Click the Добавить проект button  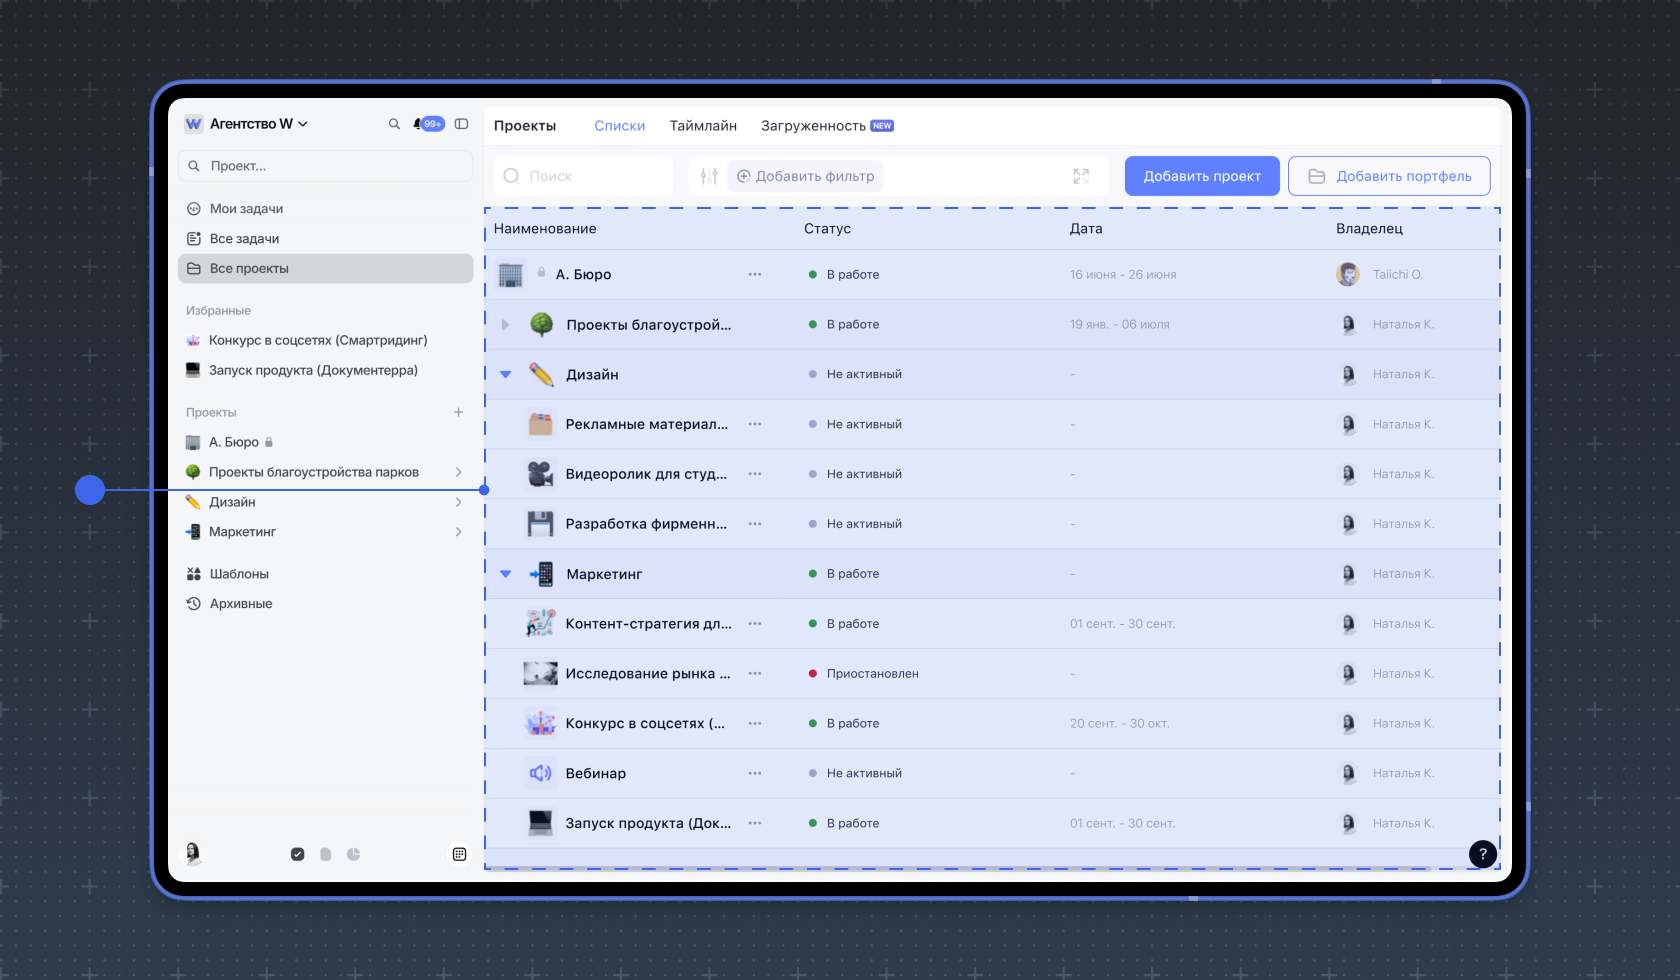[1202, 176]
